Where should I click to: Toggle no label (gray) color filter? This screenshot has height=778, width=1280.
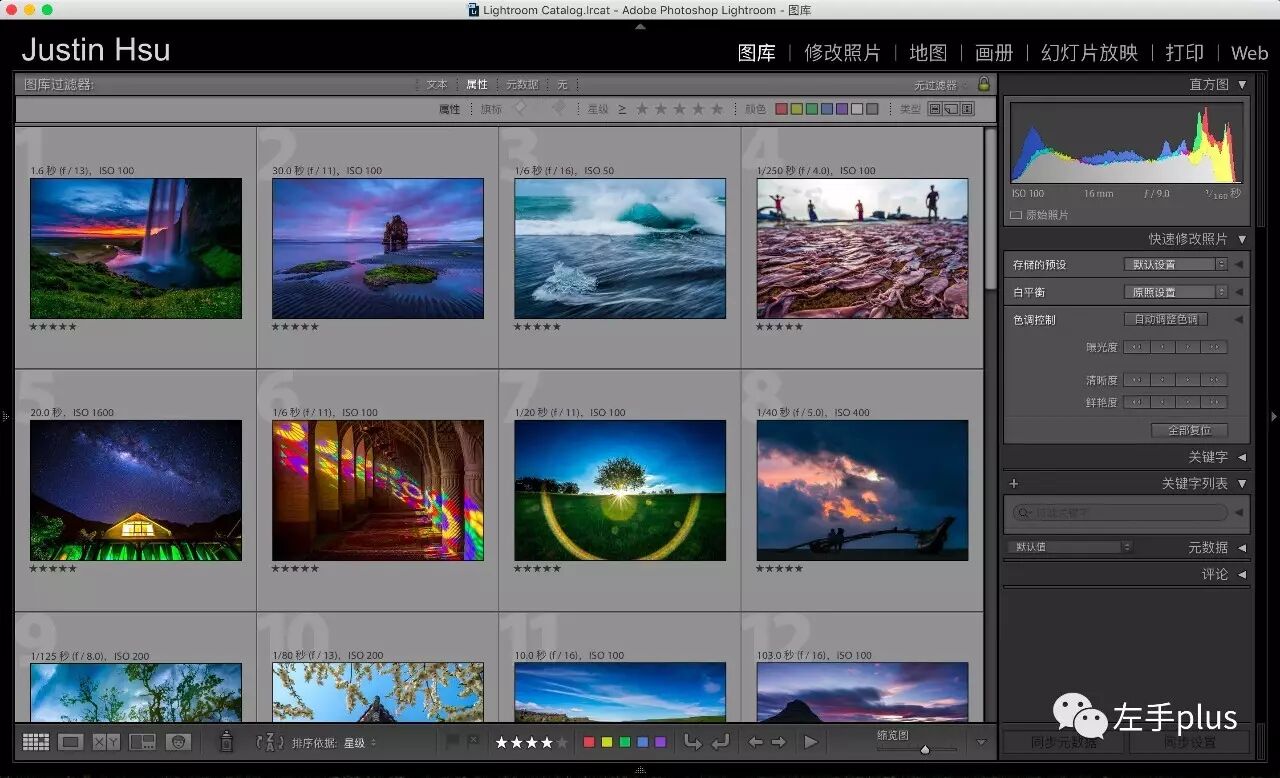pyautogui.click(x=872, y=109)
